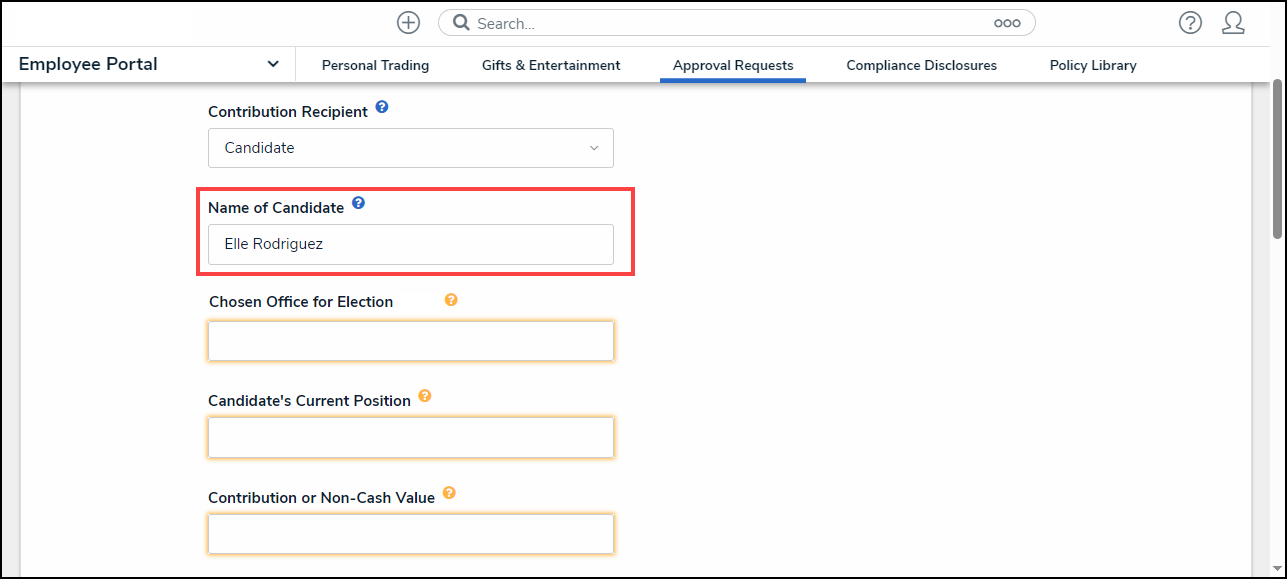Click Chosen Office for Election help icon
1287x579 pixels.
[451, 299]
